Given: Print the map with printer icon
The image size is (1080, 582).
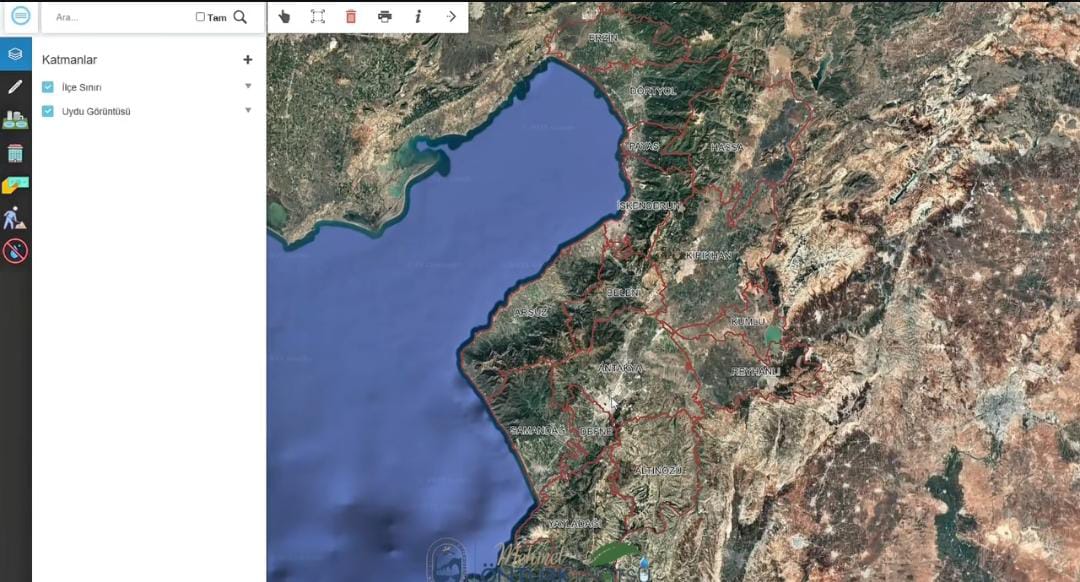Looking at the screenshot, I should [x=385, y=16].
